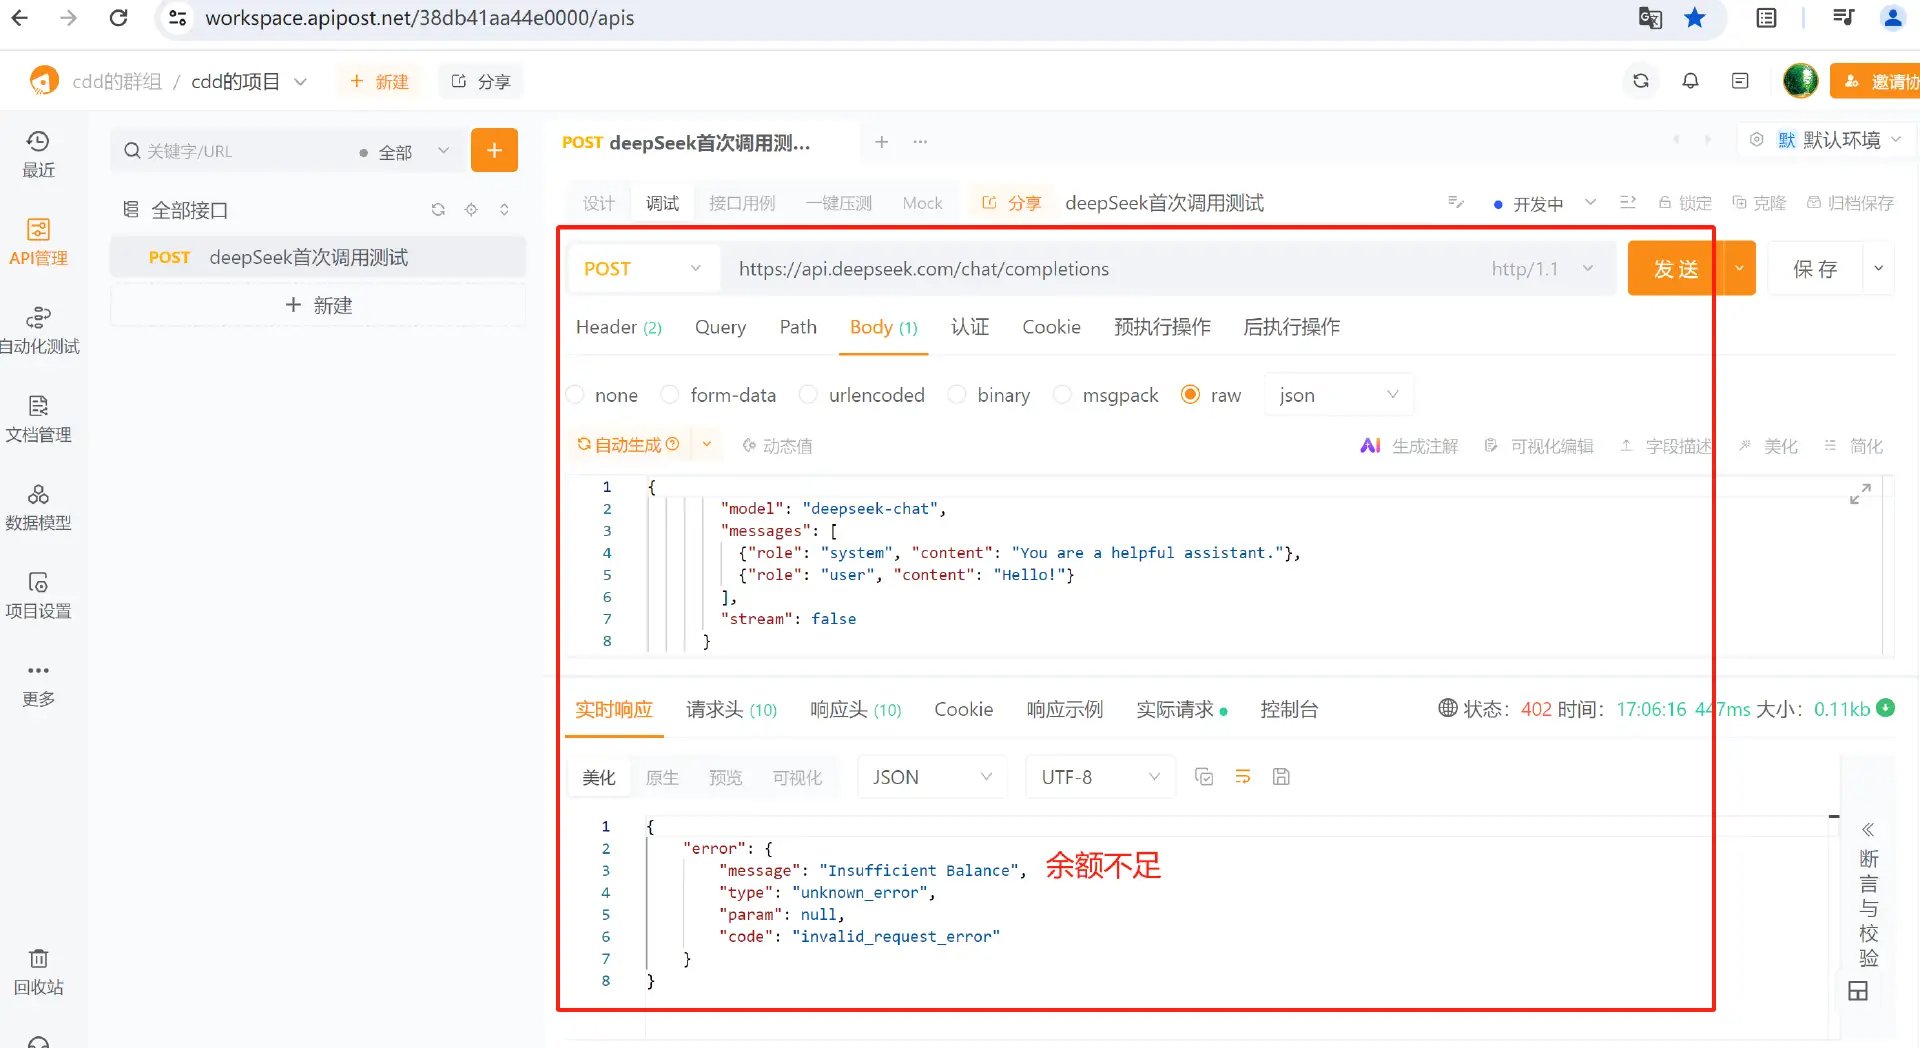Switch to the 响应头 tab
1920x1048 pixels.
click(x=855, y=709)
